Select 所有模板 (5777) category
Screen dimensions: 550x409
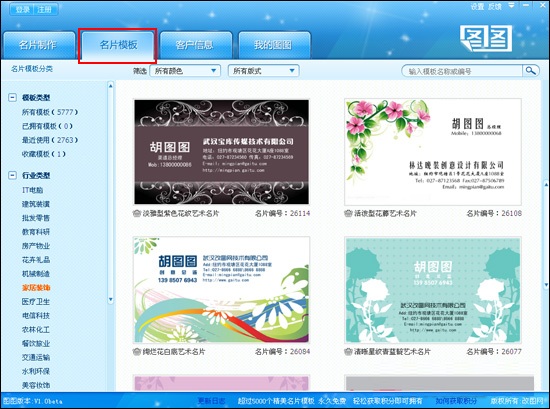click(x=49, y=112)
